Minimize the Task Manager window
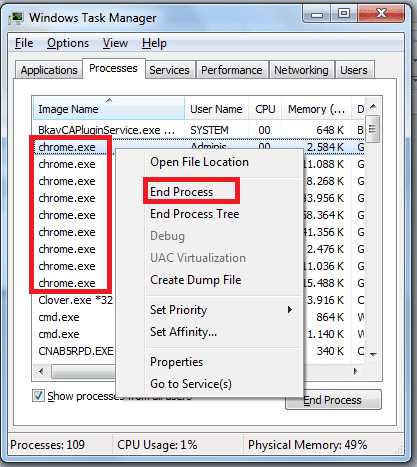The image size is (417, 467). point(317,14)
